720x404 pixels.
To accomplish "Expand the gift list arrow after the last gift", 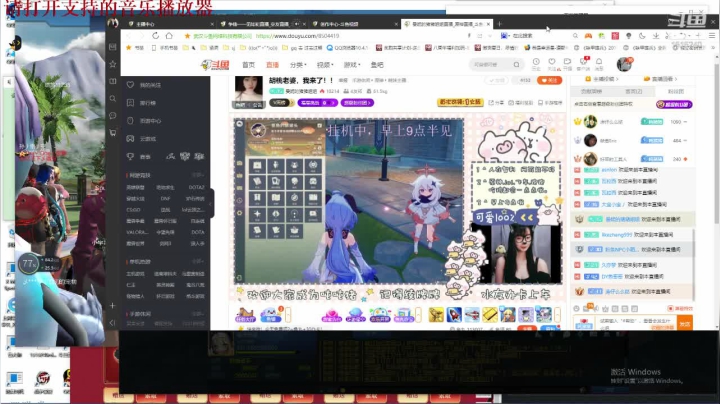I will tap(557, 314).
